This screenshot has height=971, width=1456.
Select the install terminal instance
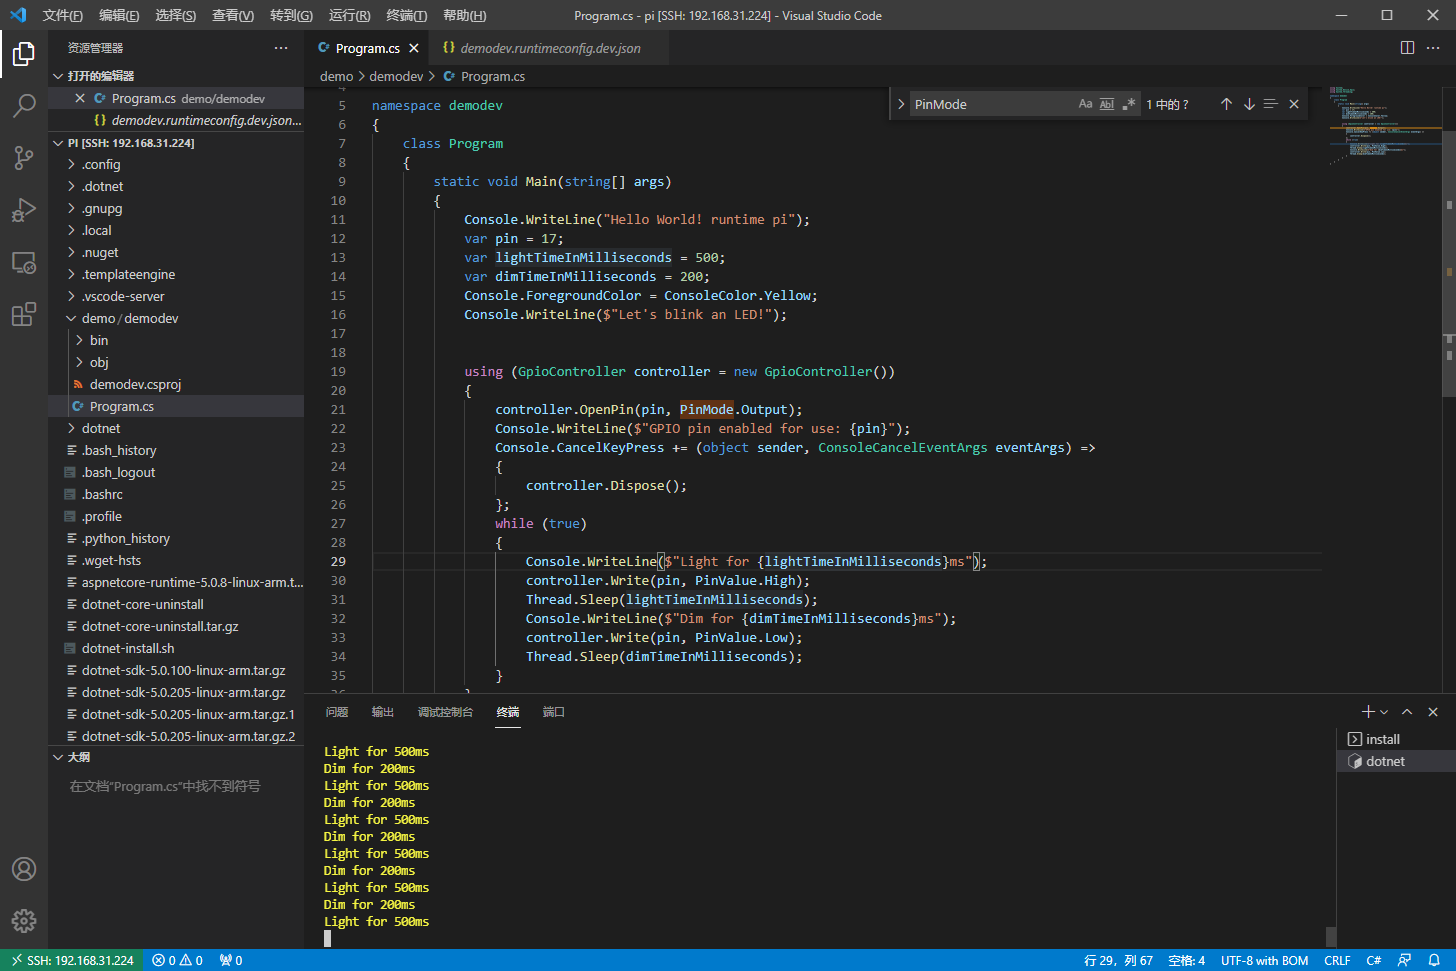(1396, 739)
